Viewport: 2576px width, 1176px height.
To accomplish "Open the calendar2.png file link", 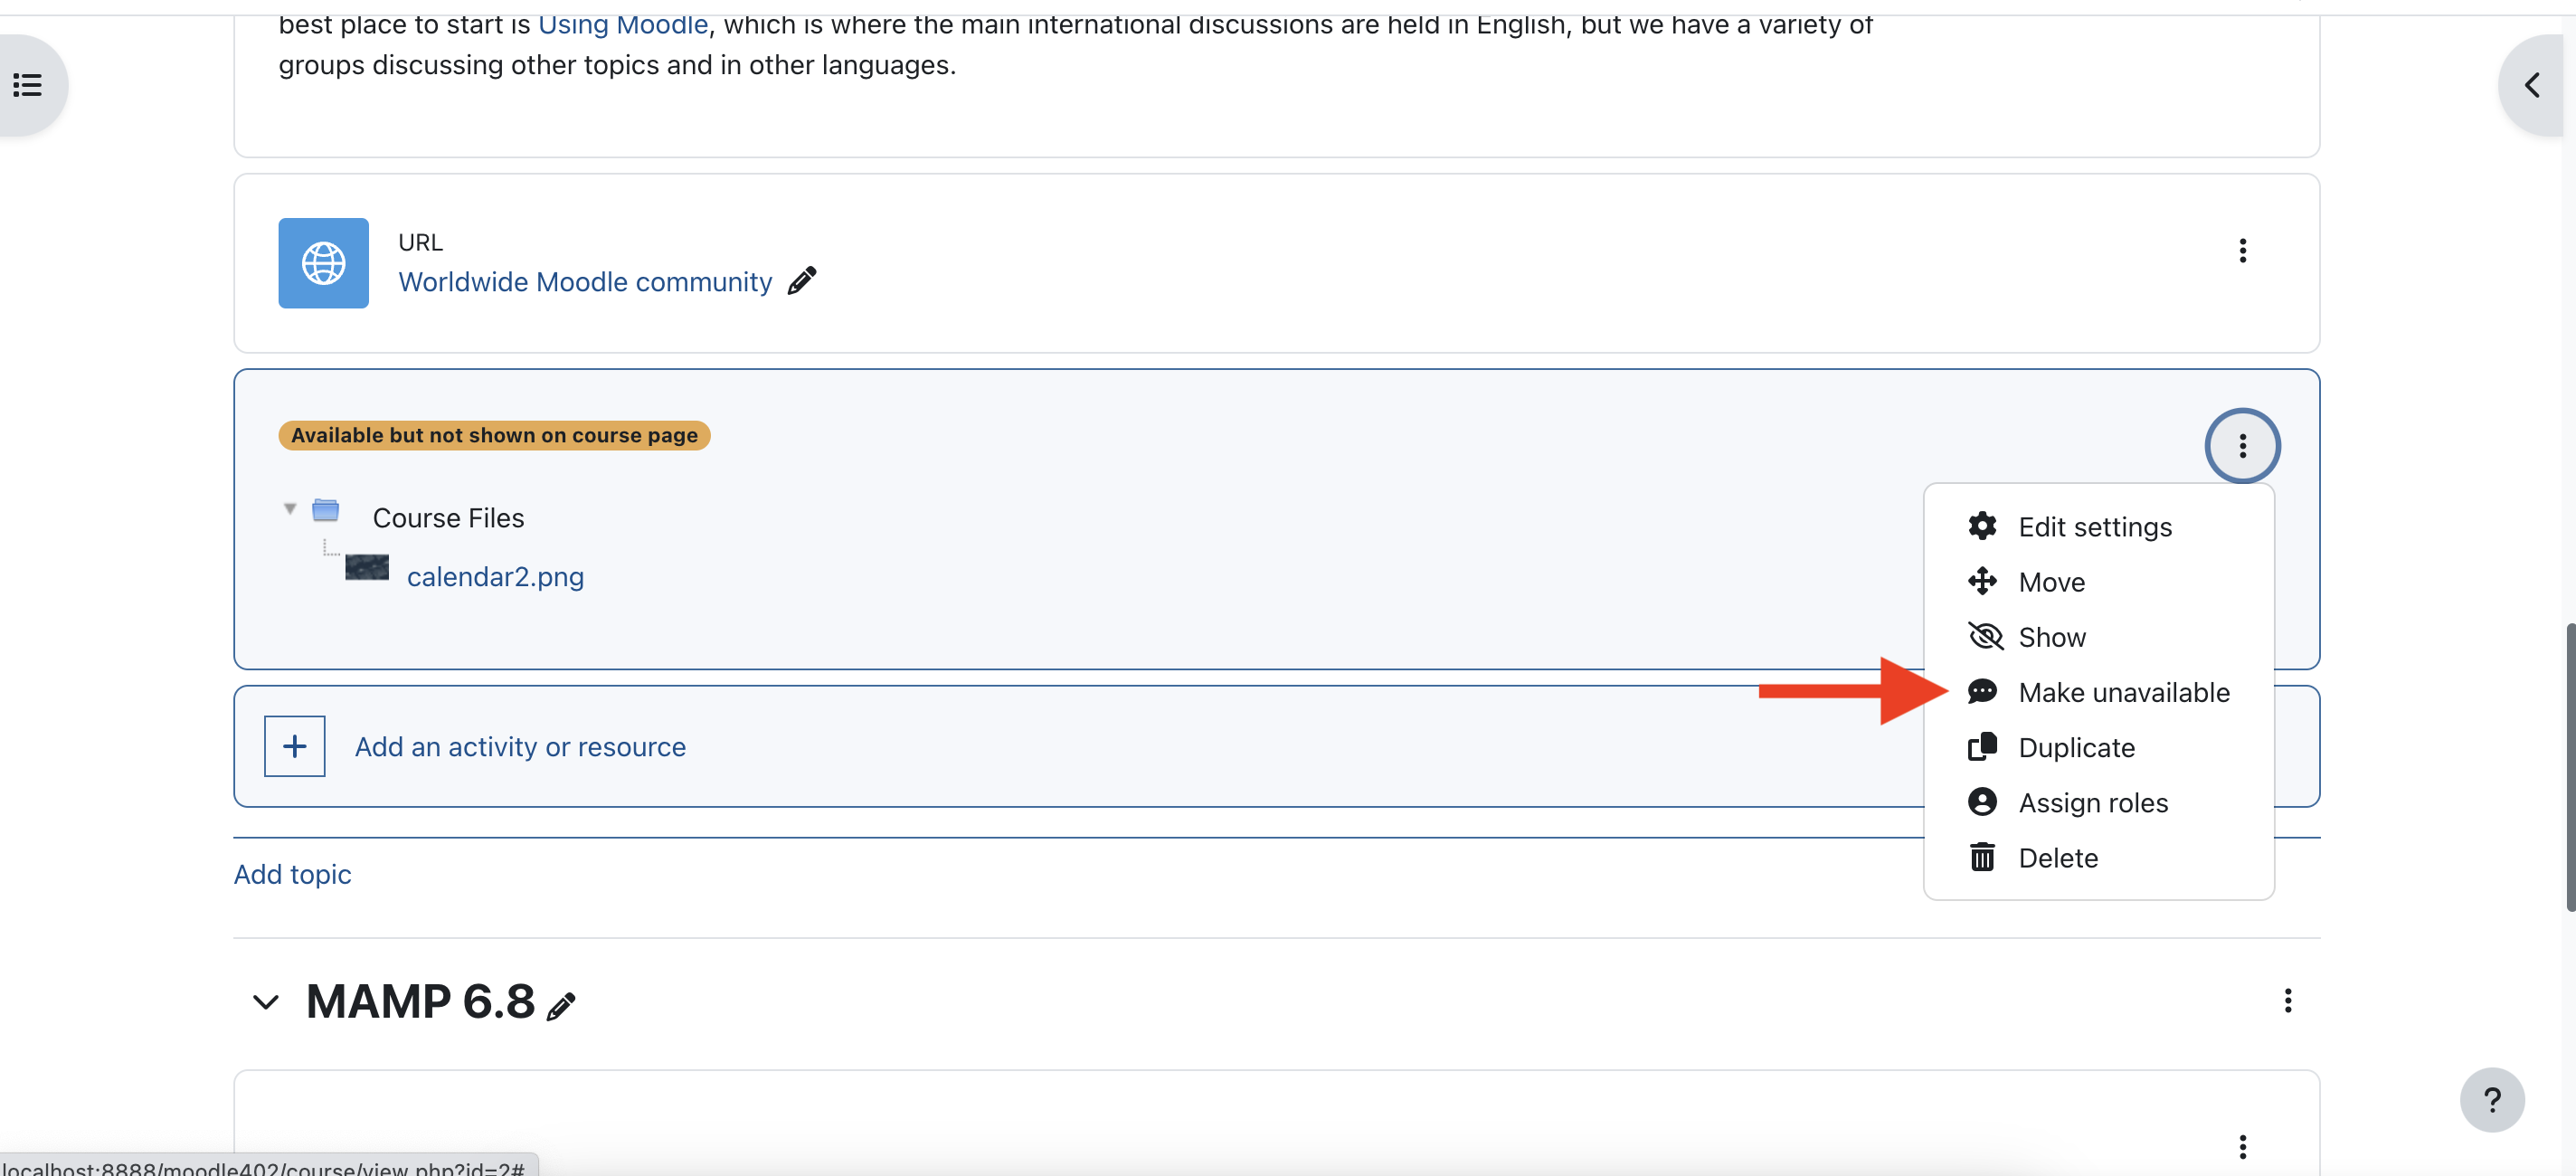I will tap(495, 577).
